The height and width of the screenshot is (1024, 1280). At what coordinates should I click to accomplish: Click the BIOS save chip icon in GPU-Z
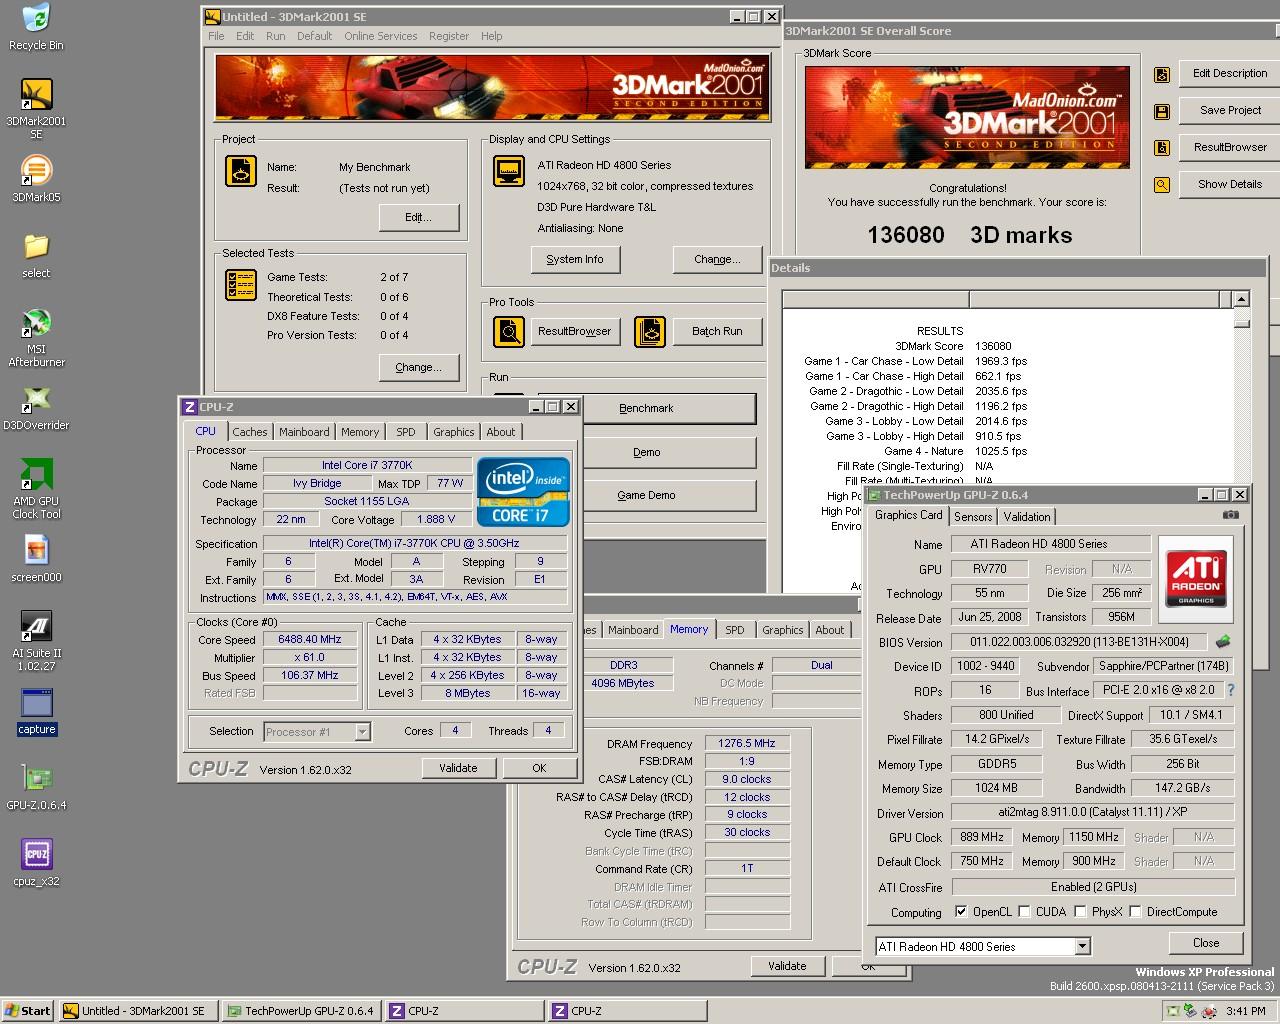1222,642
